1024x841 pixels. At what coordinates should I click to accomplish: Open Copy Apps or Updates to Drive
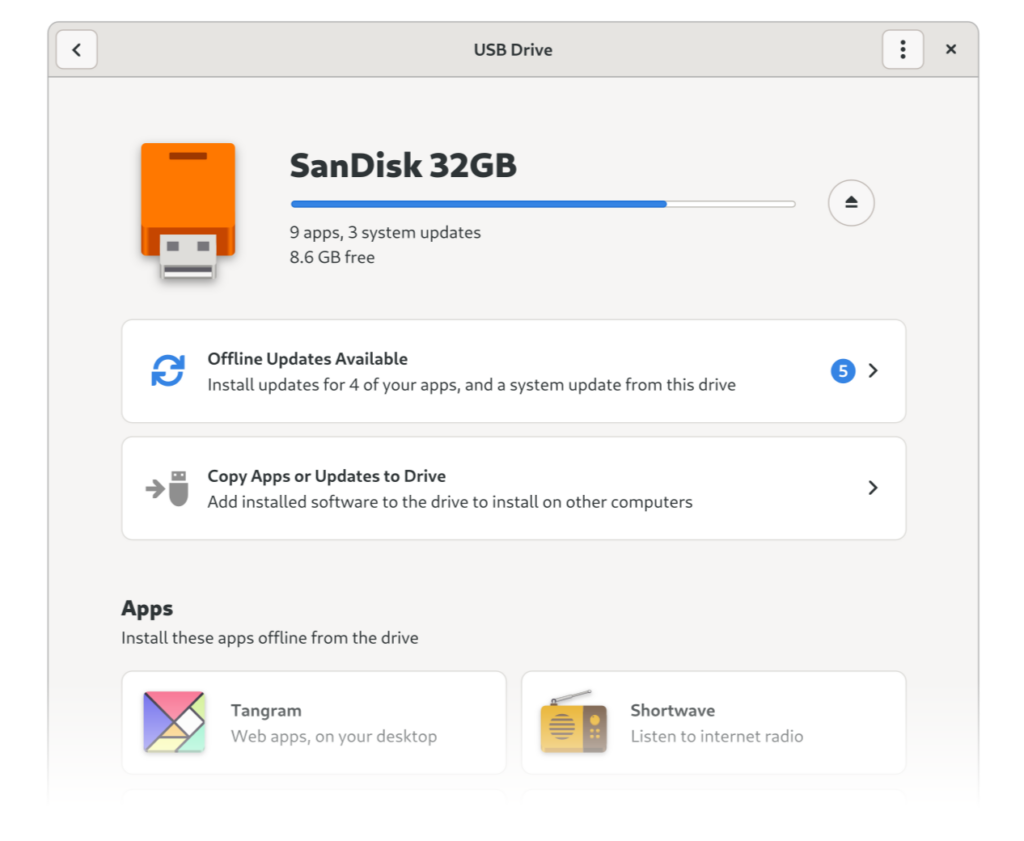pyautogui.click(x=513, y=488)
